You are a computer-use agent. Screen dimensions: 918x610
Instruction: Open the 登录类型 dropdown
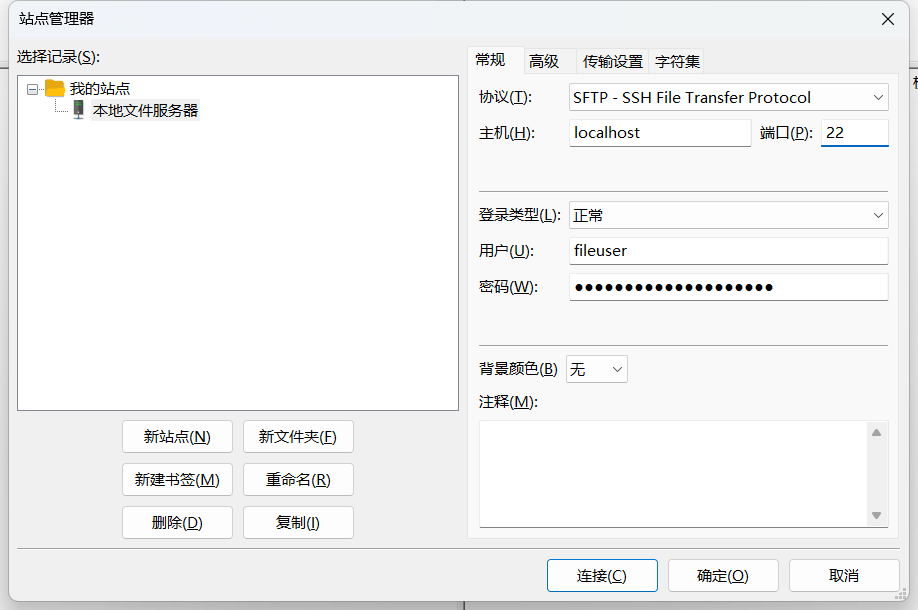(728, 215)
